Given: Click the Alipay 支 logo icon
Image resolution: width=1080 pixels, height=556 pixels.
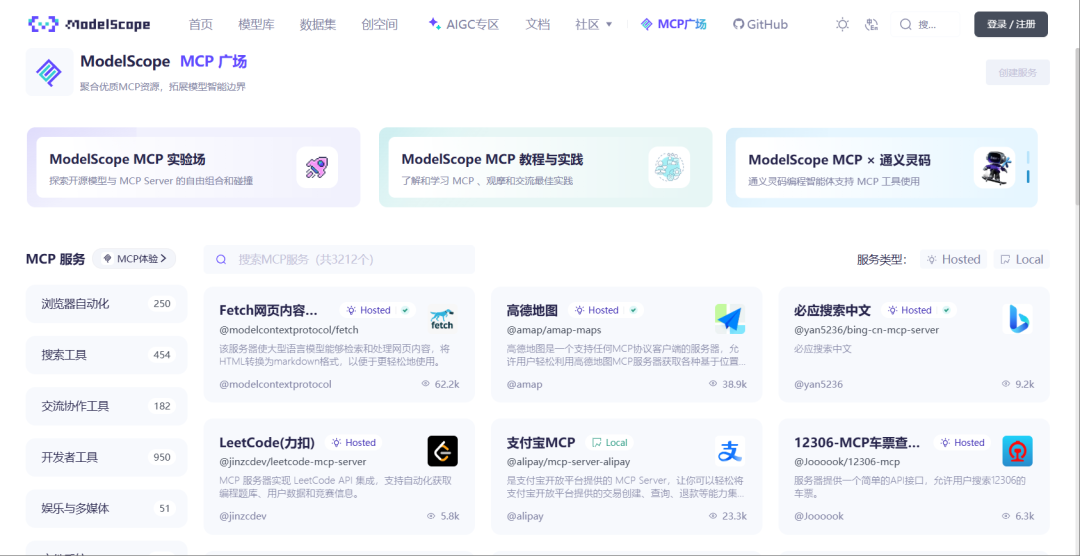Looking at the screenshot, I should 729,451.
